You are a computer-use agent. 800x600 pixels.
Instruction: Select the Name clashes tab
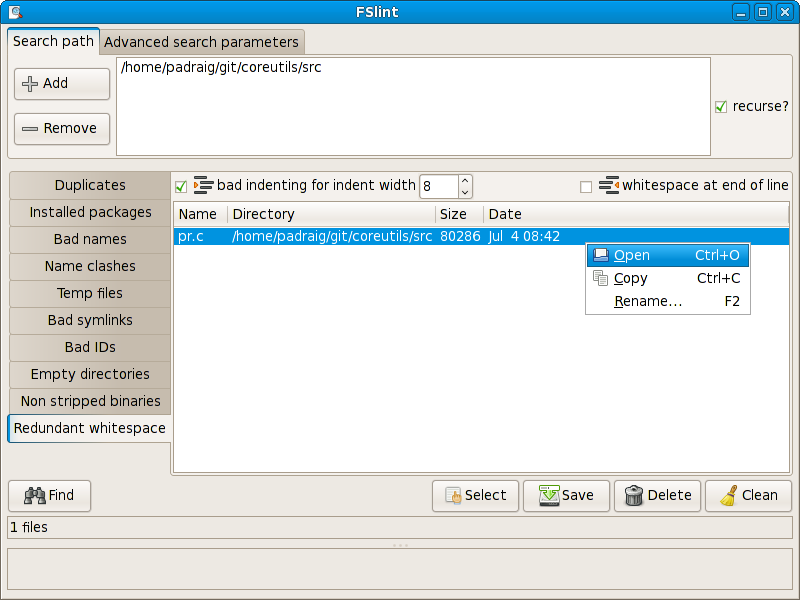tap(90, 266)
